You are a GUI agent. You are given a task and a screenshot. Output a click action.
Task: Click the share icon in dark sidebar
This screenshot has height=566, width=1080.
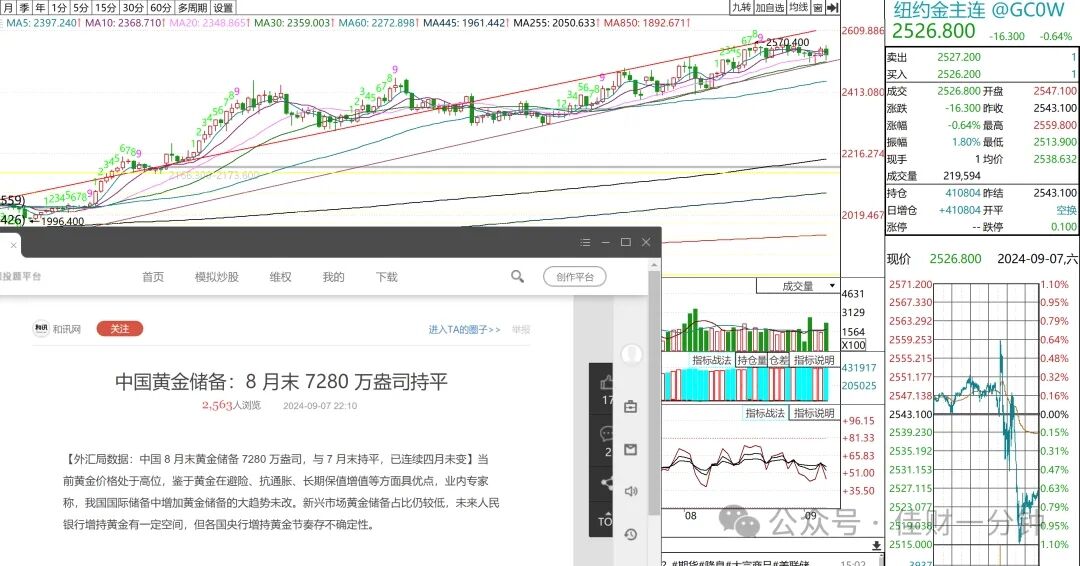pyautogui.click(x=607, y=483)
